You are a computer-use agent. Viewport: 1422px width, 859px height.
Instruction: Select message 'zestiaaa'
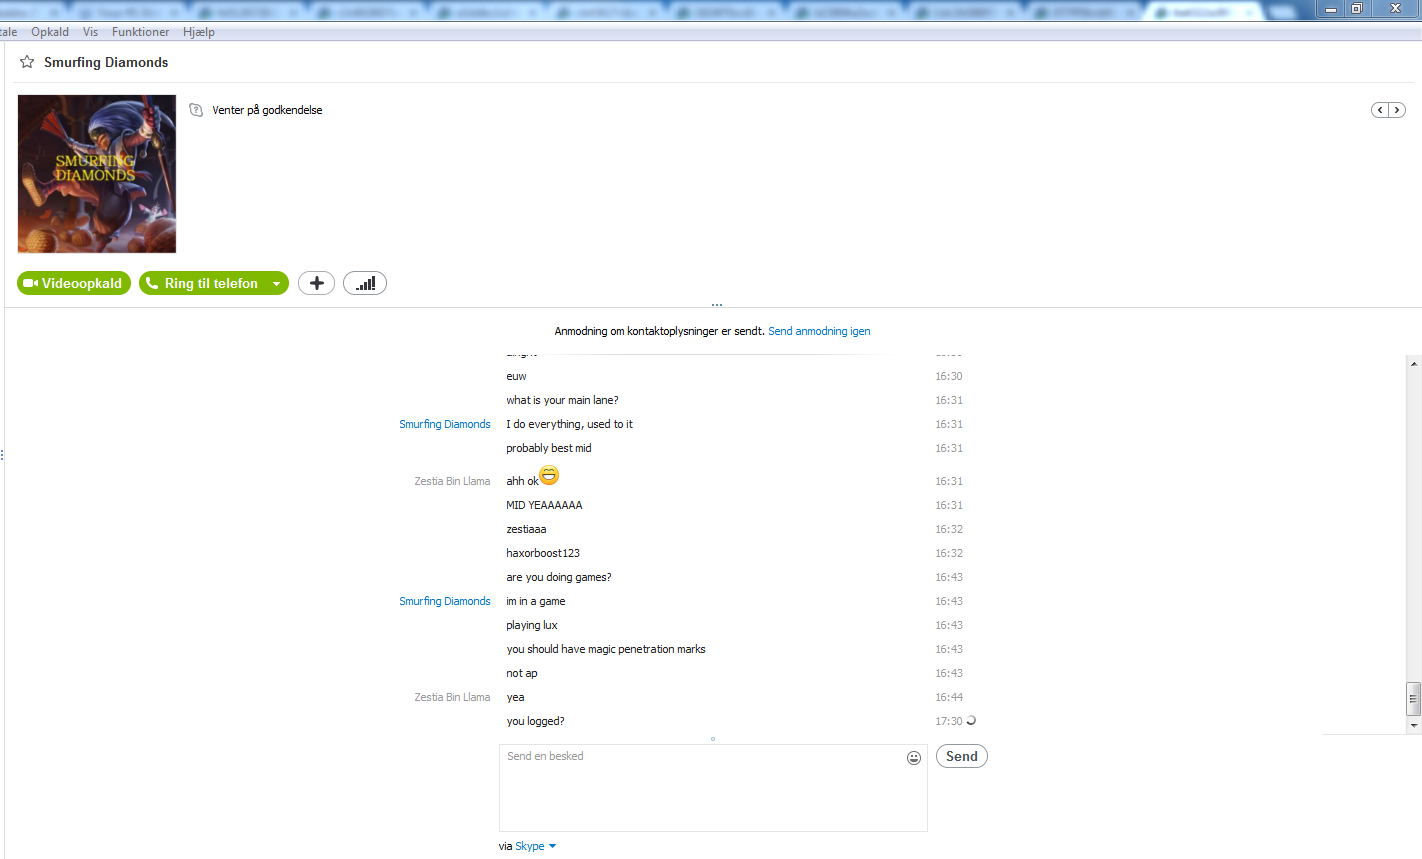coord(526,529)
